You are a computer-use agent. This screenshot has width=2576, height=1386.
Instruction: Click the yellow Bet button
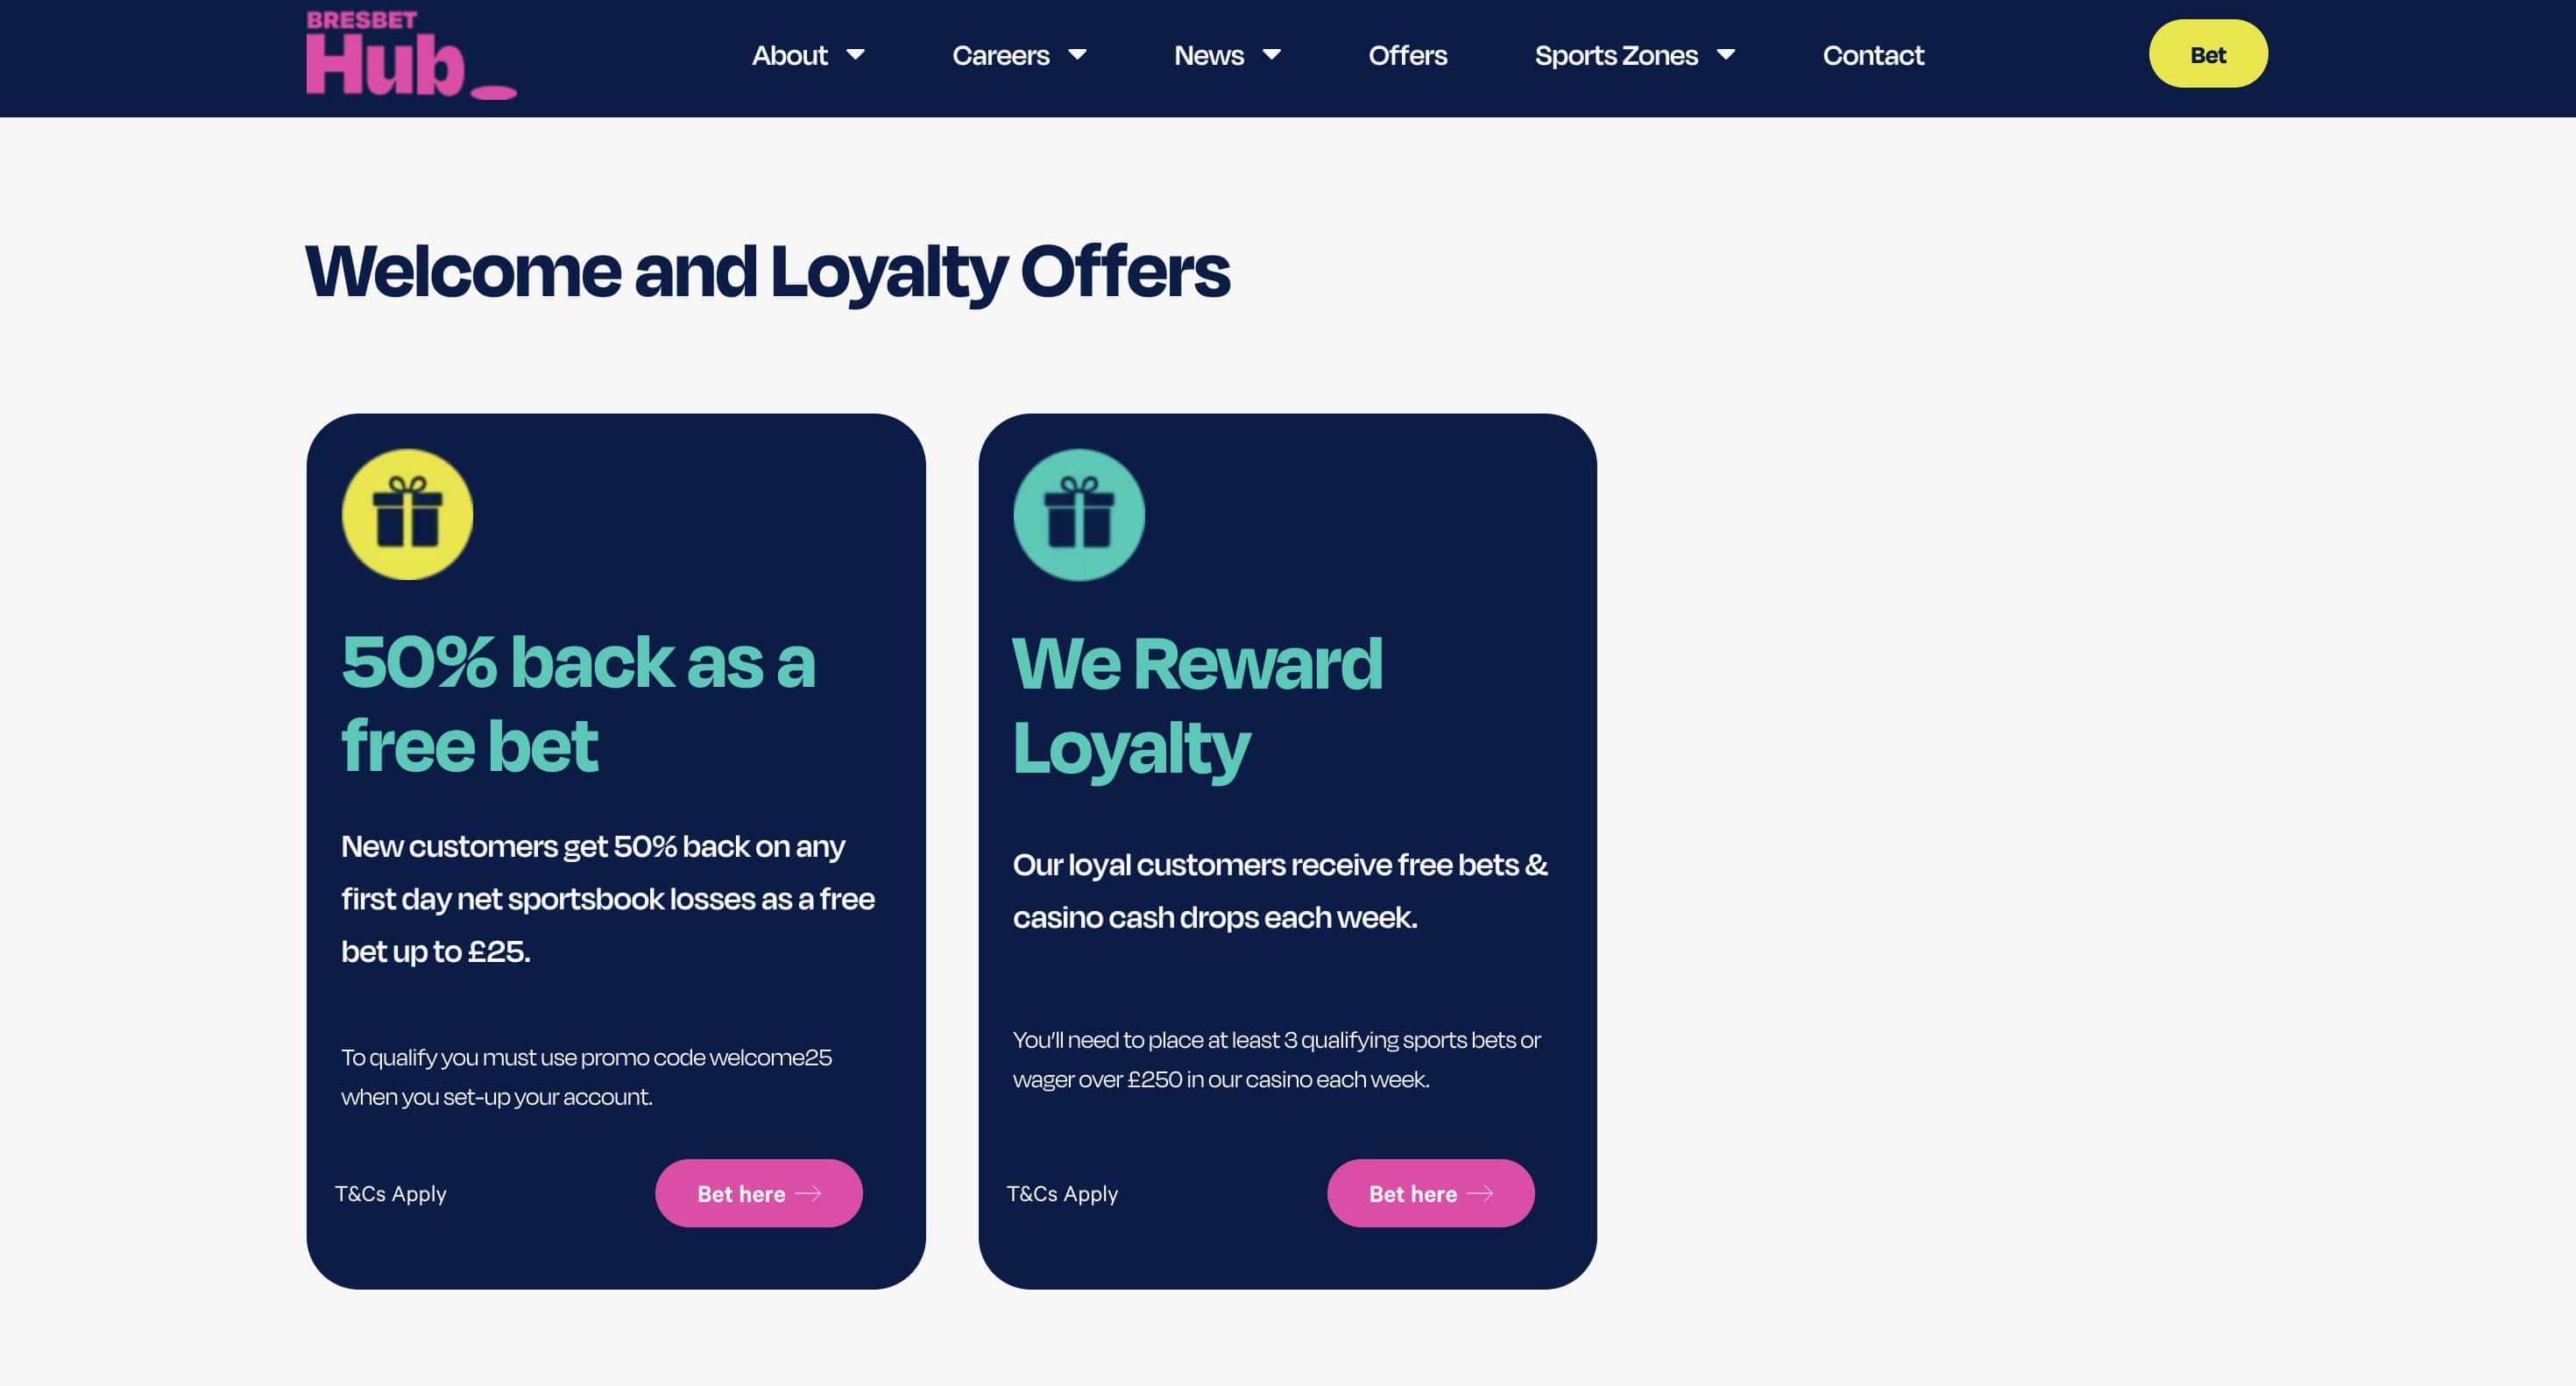coord(2207,55)
